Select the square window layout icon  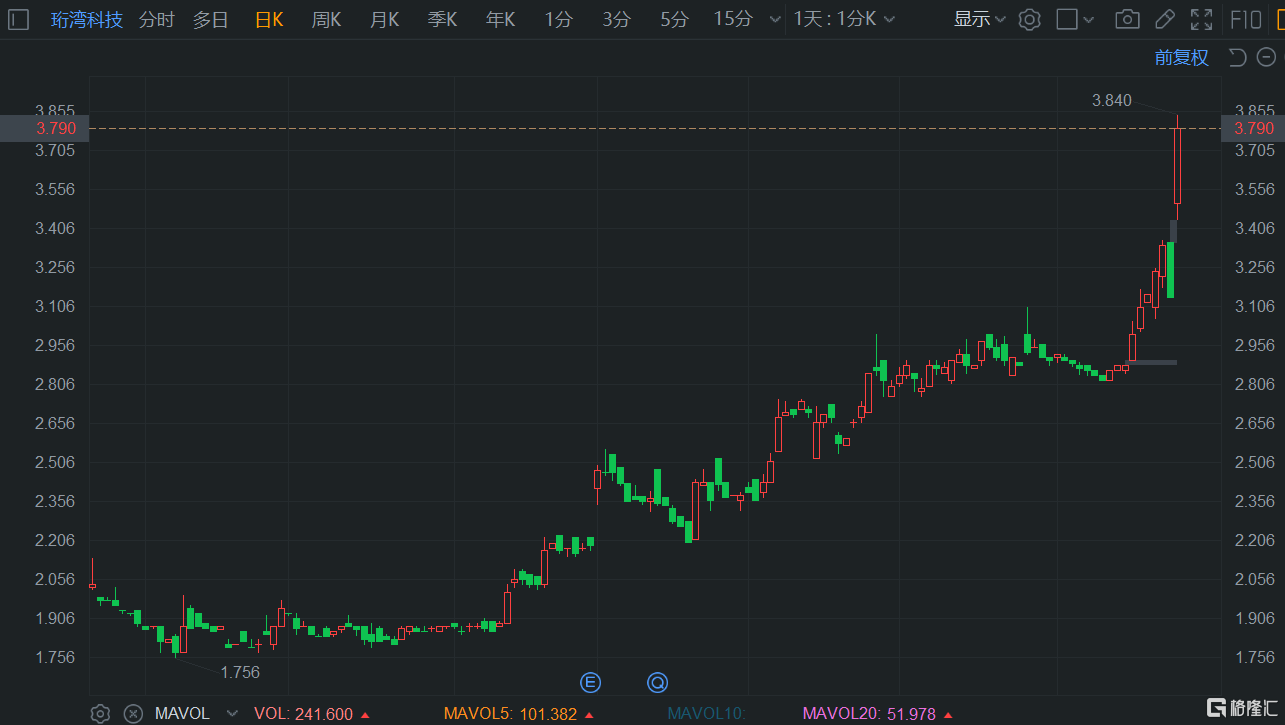(x=1067, y=19)
